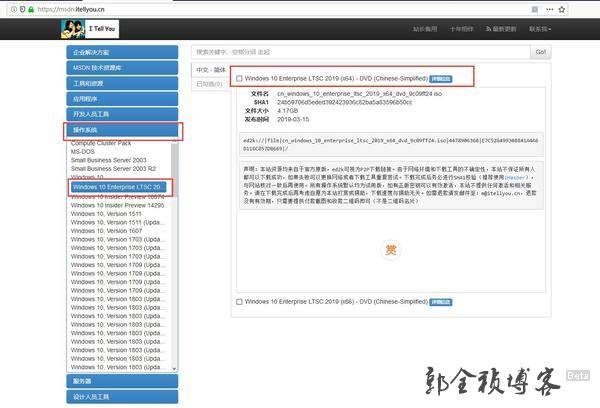Screen dimensions: 600x408
Task: Click the SHA1 hash value text
Action: point(344,102)
